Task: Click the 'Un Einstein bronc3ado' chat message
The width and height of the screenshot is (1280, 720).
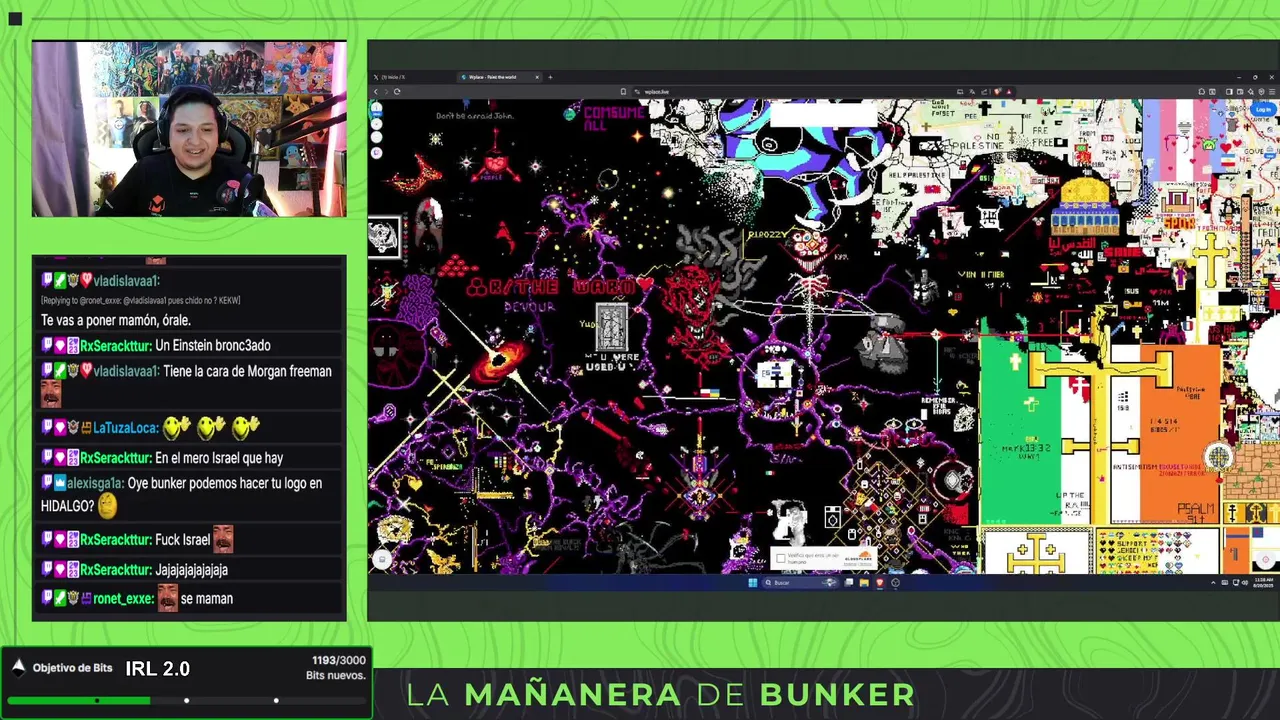Action: click(x=213, y=346)
